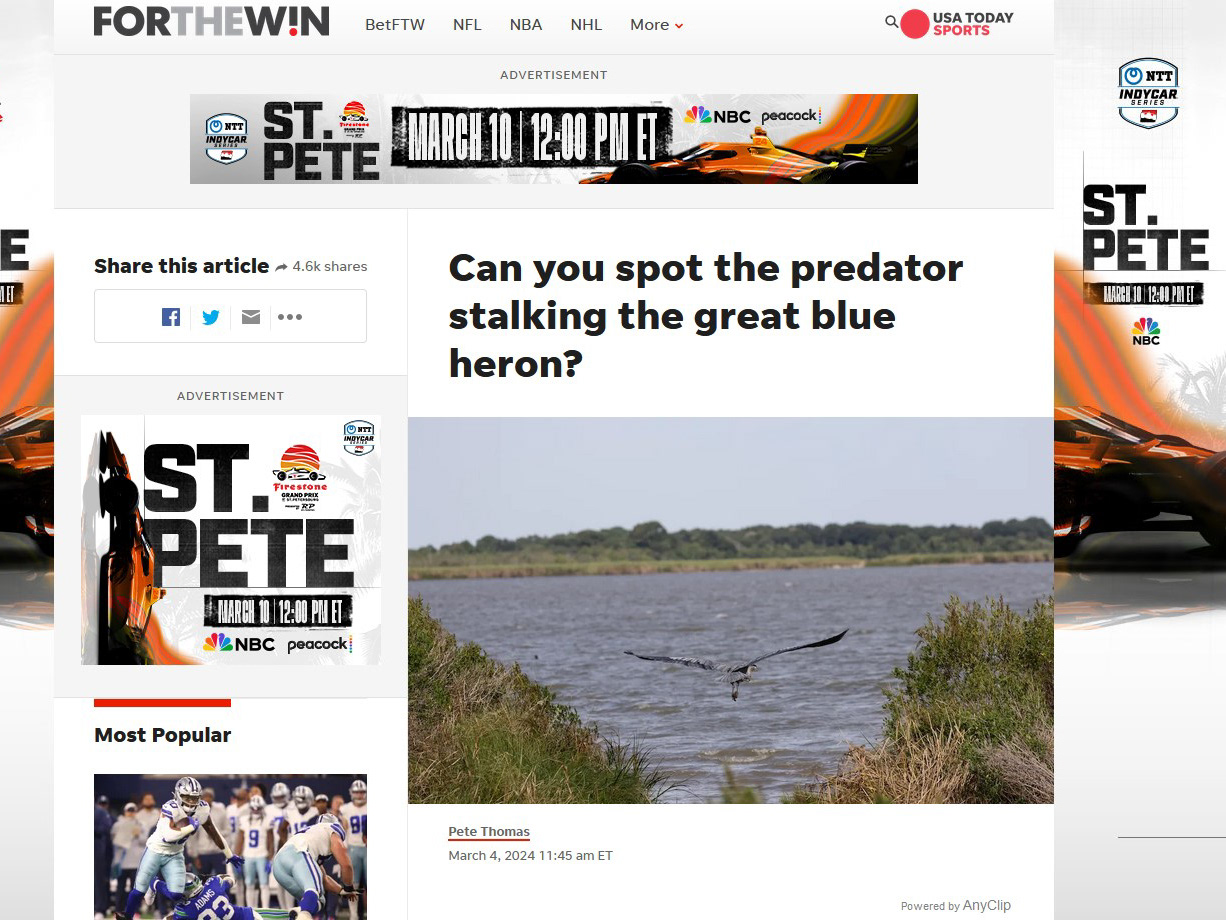Viewport: 1226px width, 920px height.
Task: Open the BetFTW menu item
Action: [395, 25]
